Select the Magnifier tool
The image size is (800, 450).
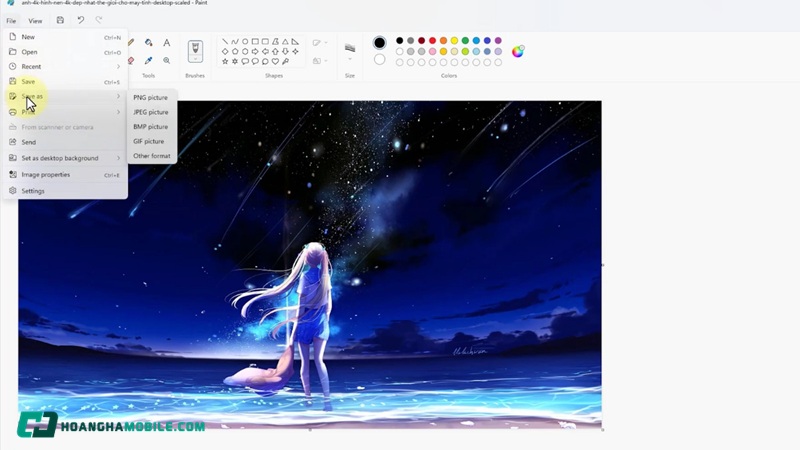point(167,60)
